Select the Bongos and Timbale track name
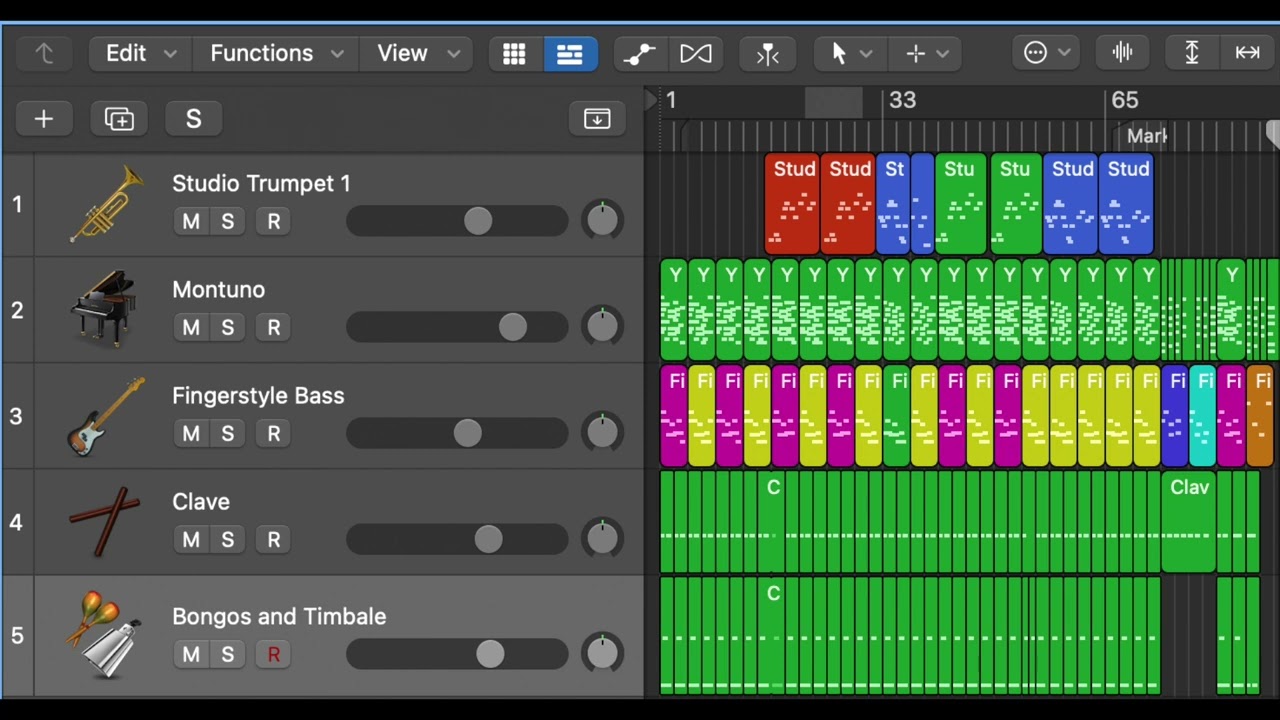The width and height of the screenshot is (1280, 720). coord(279,617)
